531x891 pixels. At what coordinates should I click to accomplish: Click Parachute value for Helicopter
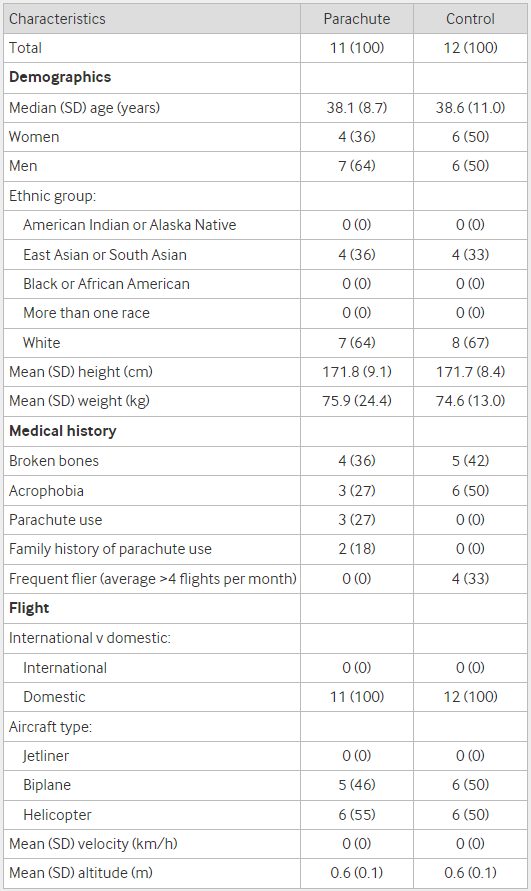(x=356, y=815)
